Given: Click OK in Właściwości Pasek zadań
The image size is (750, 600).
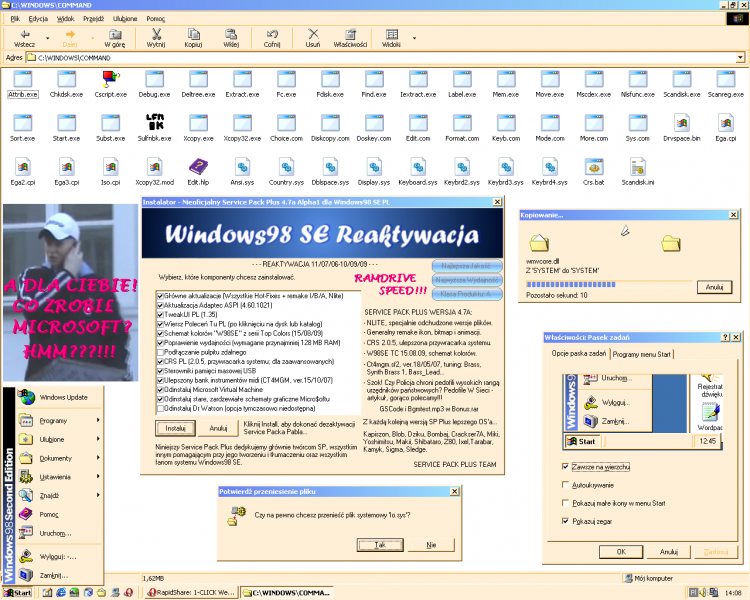Looking at the screenshot, I should tap(621, 552).
